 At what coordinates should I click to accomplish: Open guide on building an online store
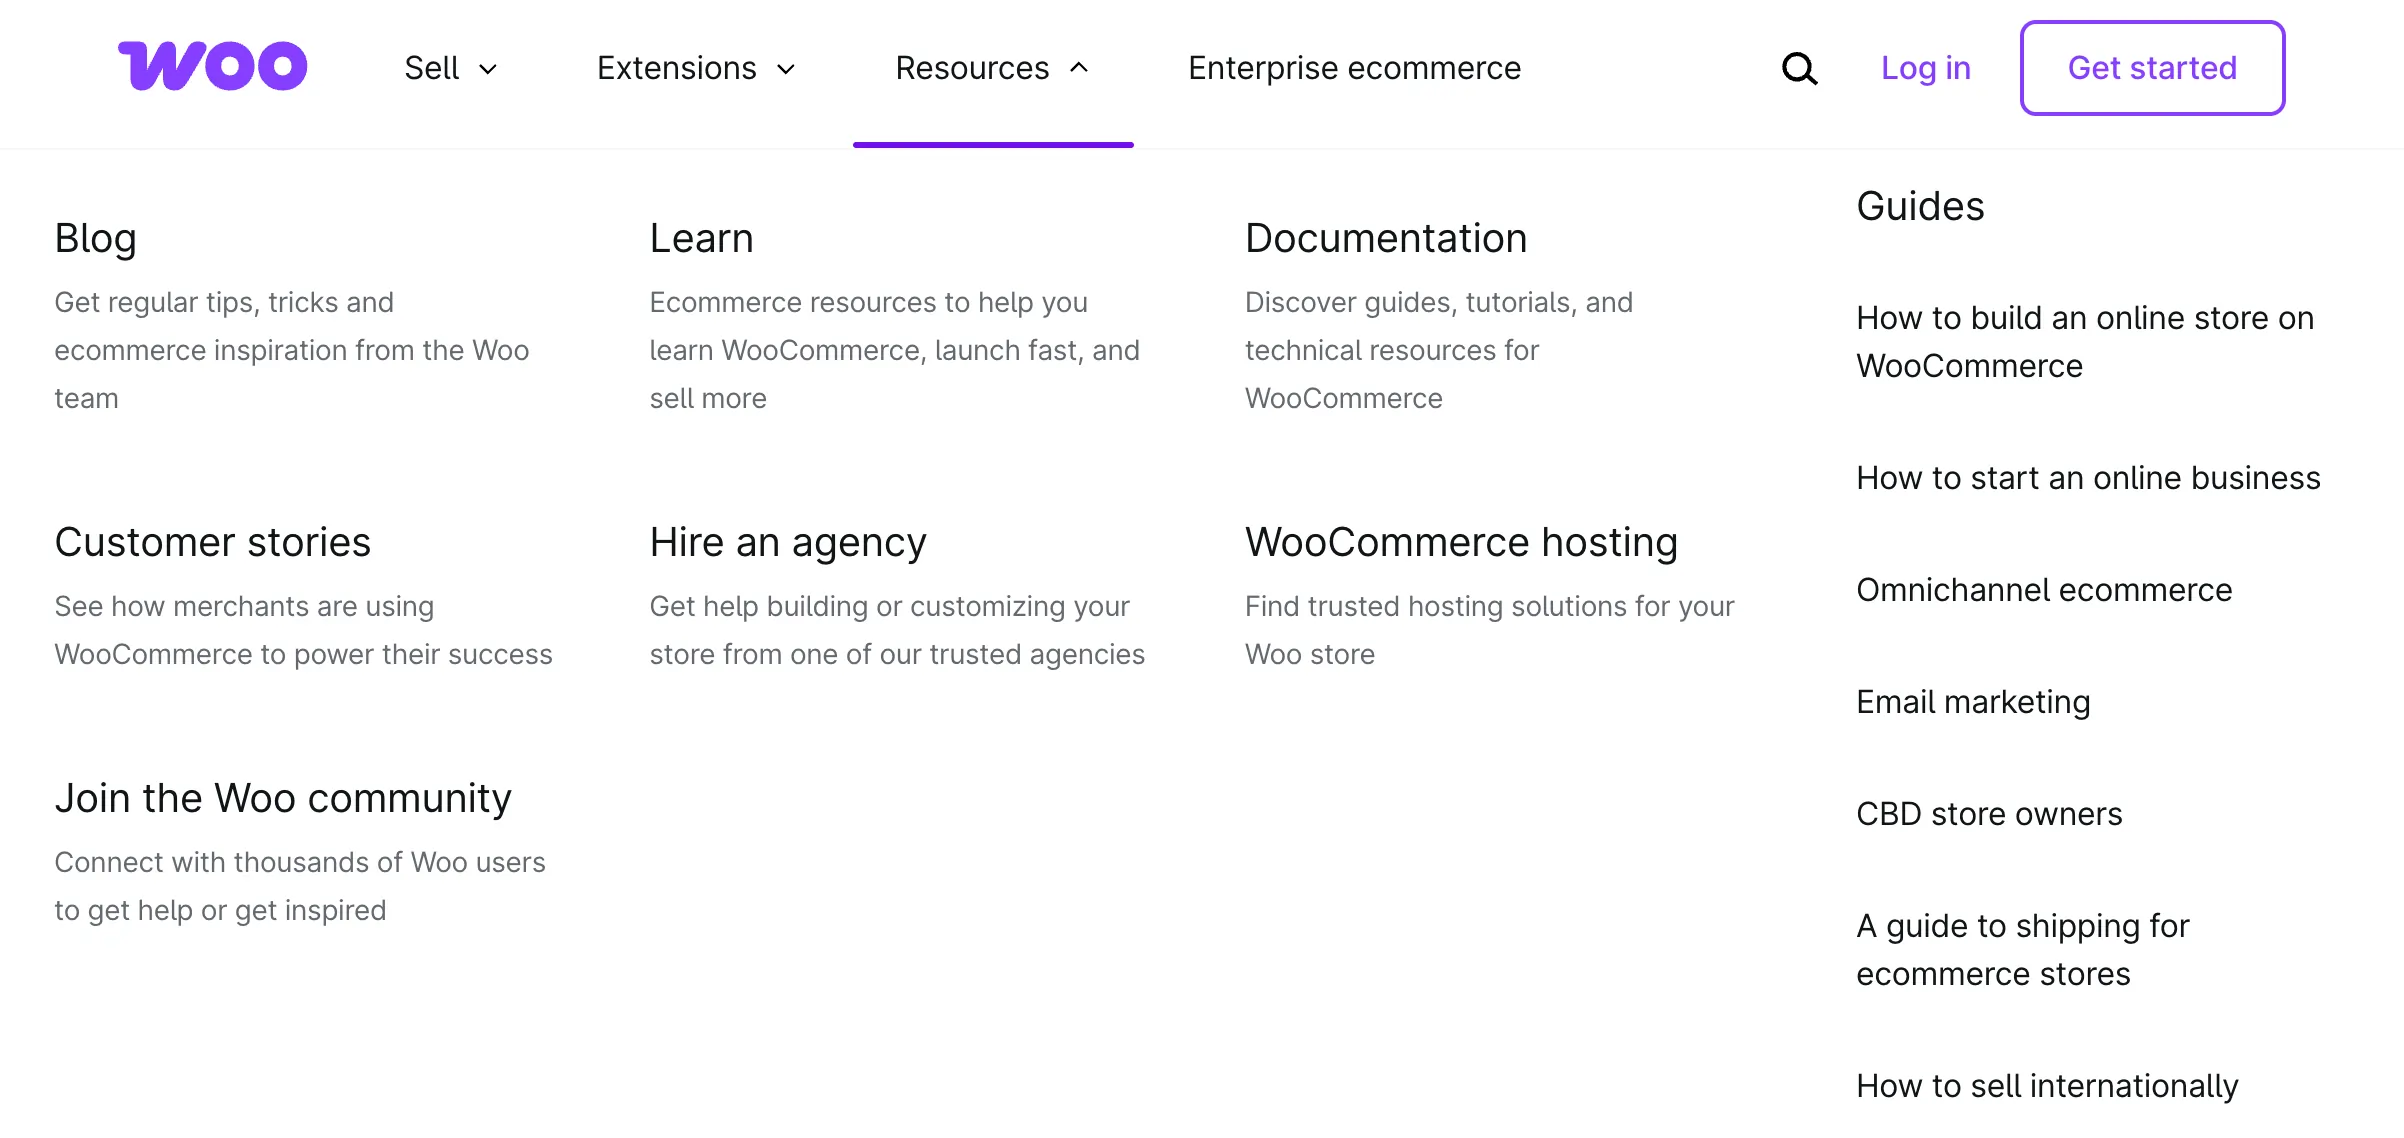coord(2085,342)
